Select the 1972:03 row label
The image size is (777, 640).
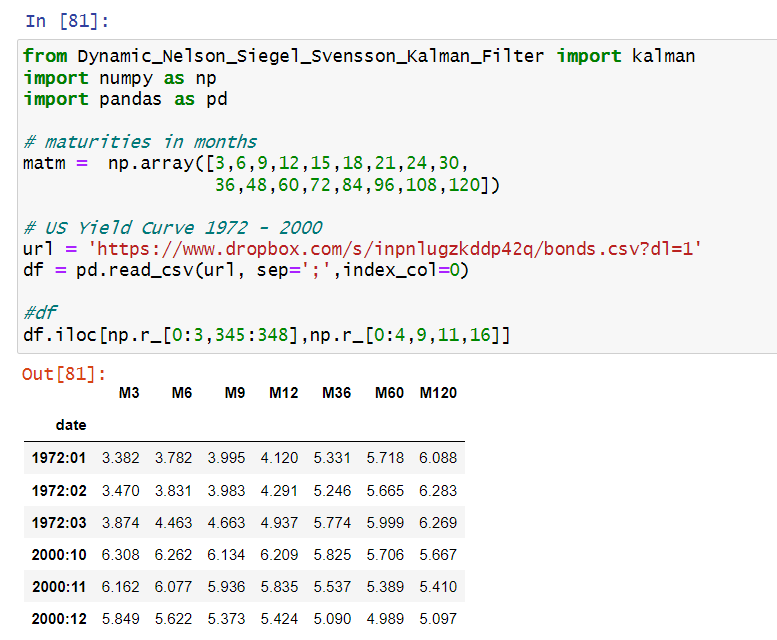[59, 523]
